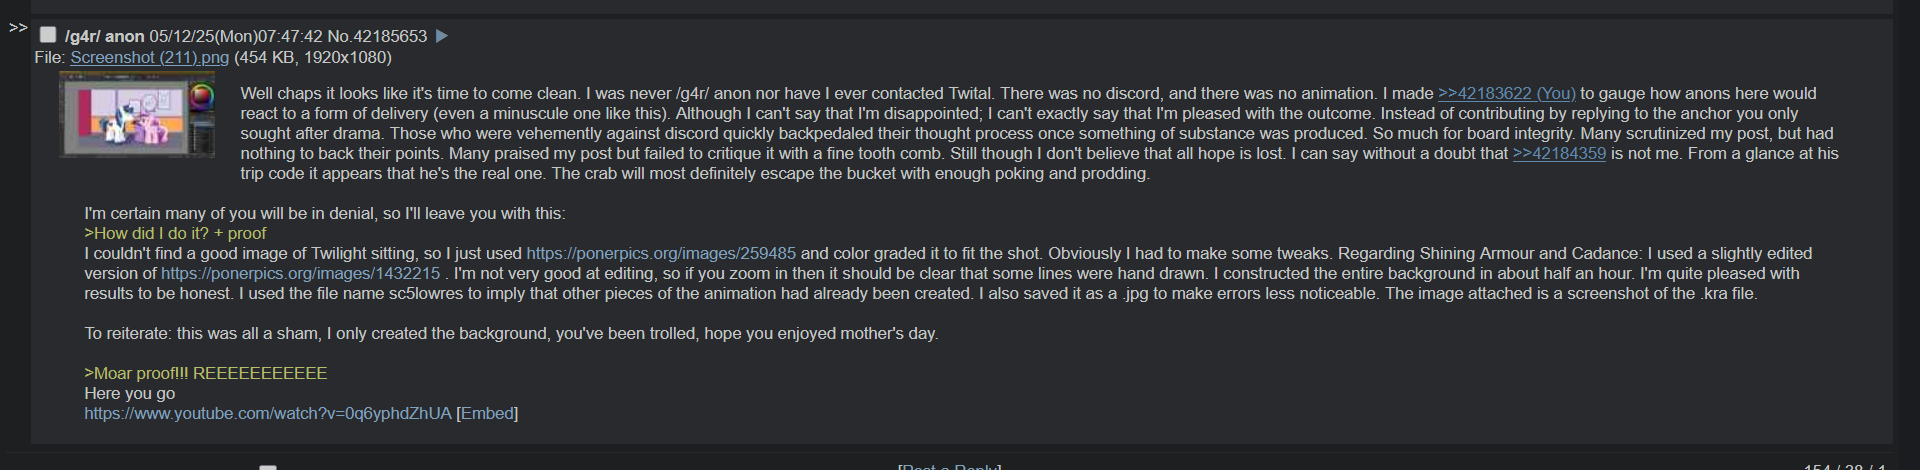Click the 05/12/25(Mon)07:47:42 timestamp
Image resolution: width=1920 pixels, height=470 pixels.
pyautogui.click(x=236, y=36)
